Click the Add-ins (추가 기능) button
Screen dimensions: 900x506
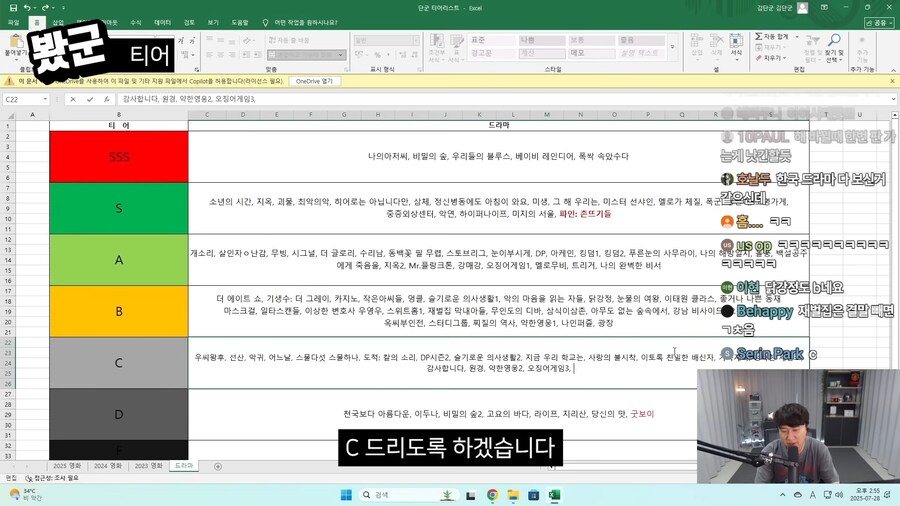[862, 50]
